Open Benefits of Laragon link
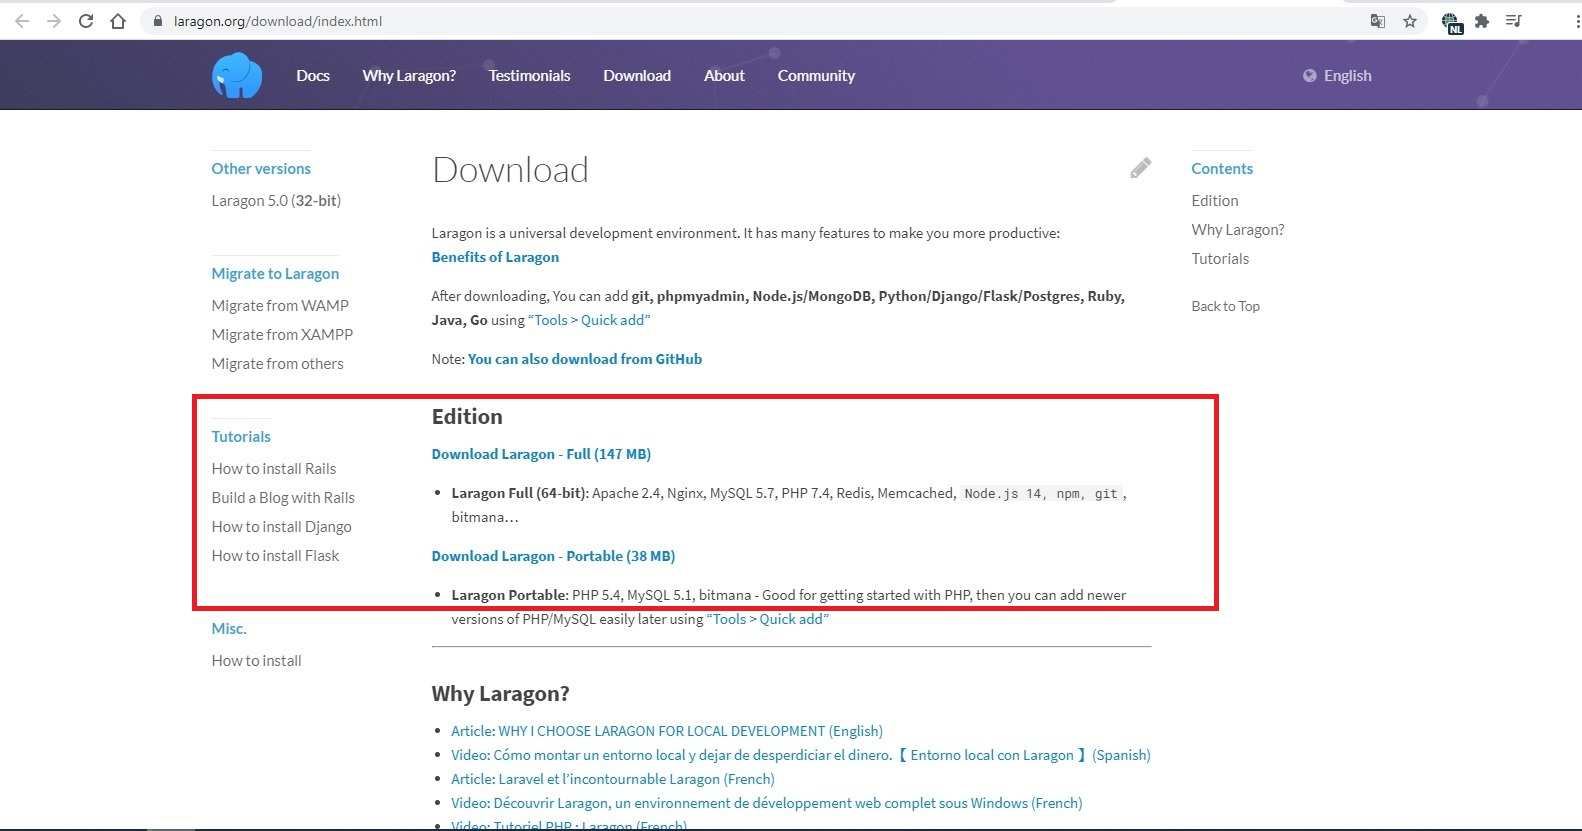Screen dimensions: 1582x831 coord(495,257)
